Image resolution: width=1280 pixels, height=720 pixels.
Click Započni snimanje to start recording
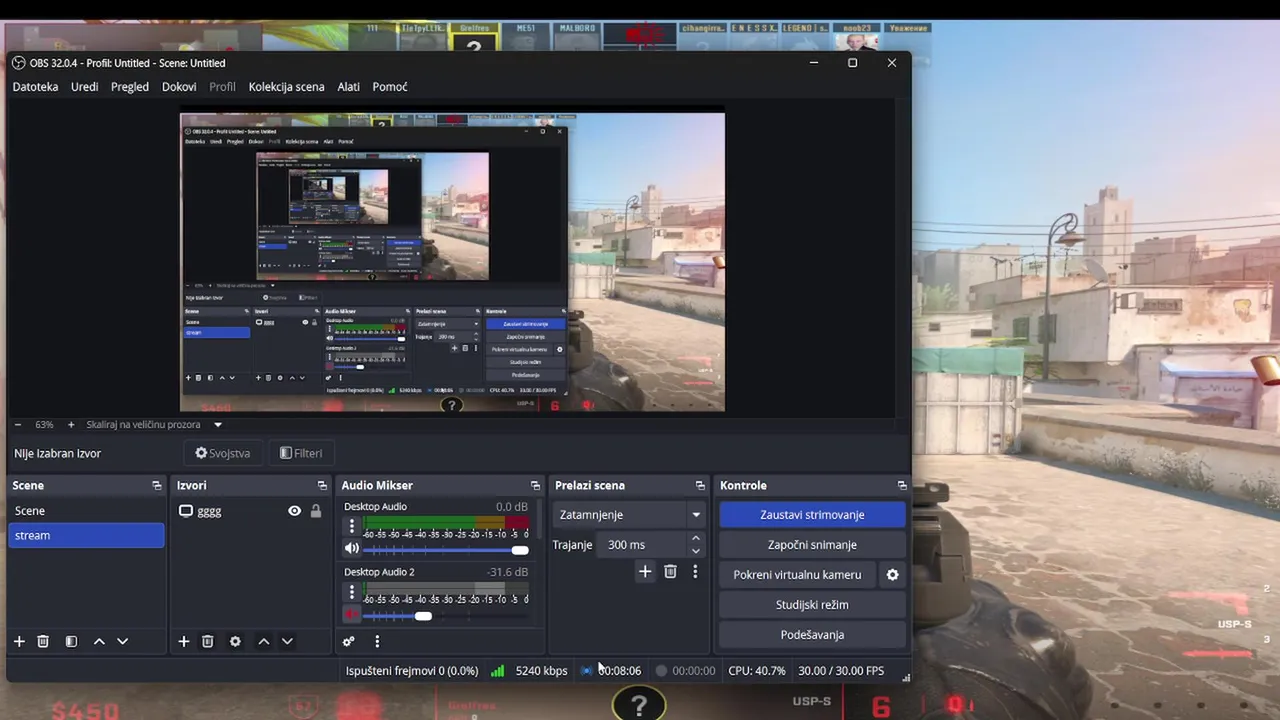pyautogui.click(x=812, y=544)
